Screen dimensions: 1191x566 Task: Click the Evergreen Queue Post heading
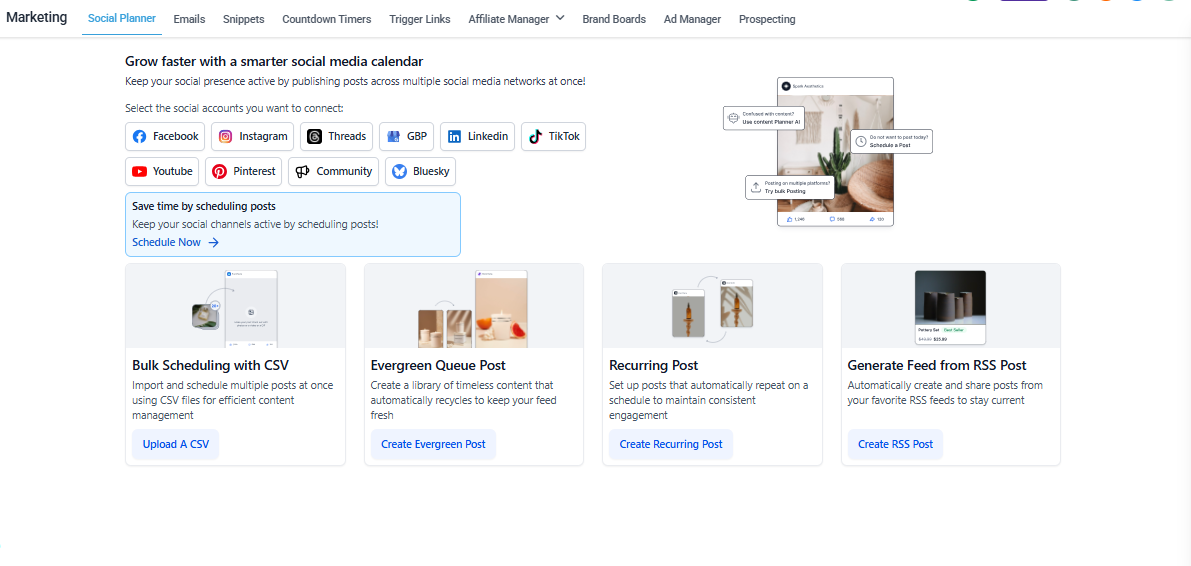click(438, 365)
